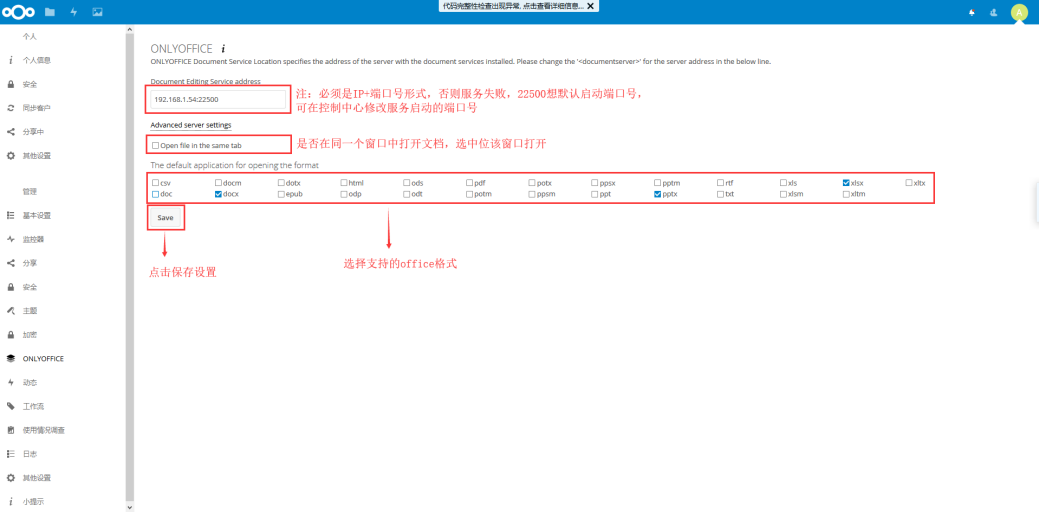Screen dimensions: 1039x512
Task: Click the Nextcloud logo in the header
Action: tap(18, 12)
